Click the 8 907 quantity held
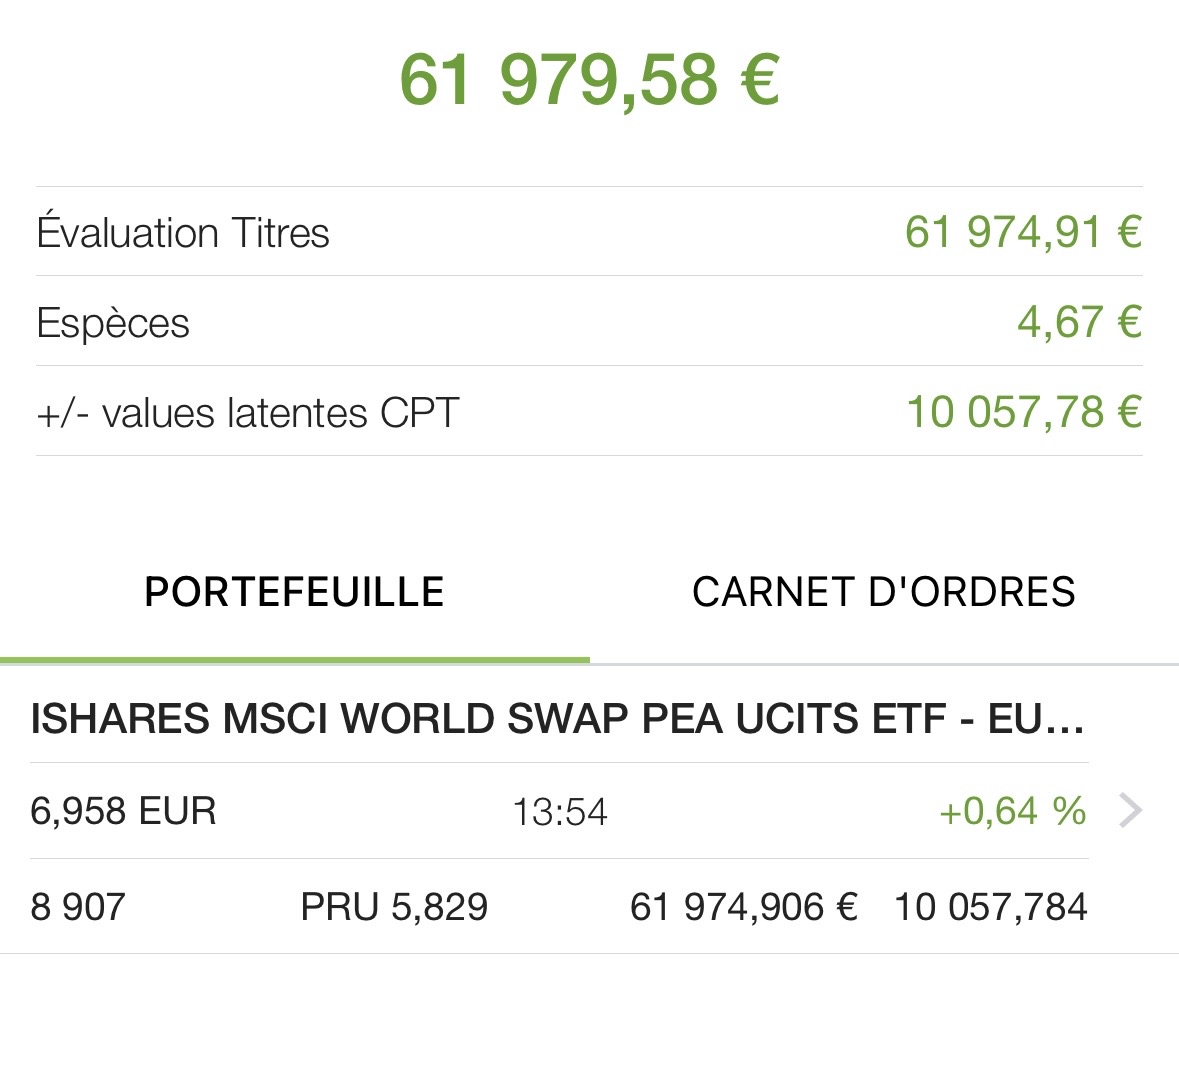This screenshot has height=1071, width=1179. click(x=77, y=906)
